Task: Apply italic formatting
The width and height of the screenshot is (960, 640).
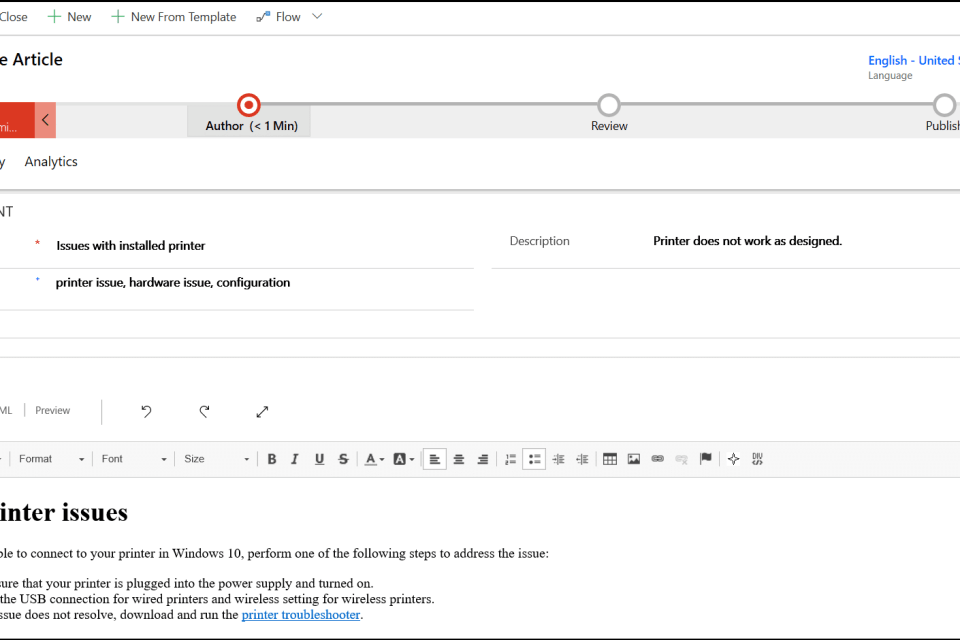Action: click(295, 458)
